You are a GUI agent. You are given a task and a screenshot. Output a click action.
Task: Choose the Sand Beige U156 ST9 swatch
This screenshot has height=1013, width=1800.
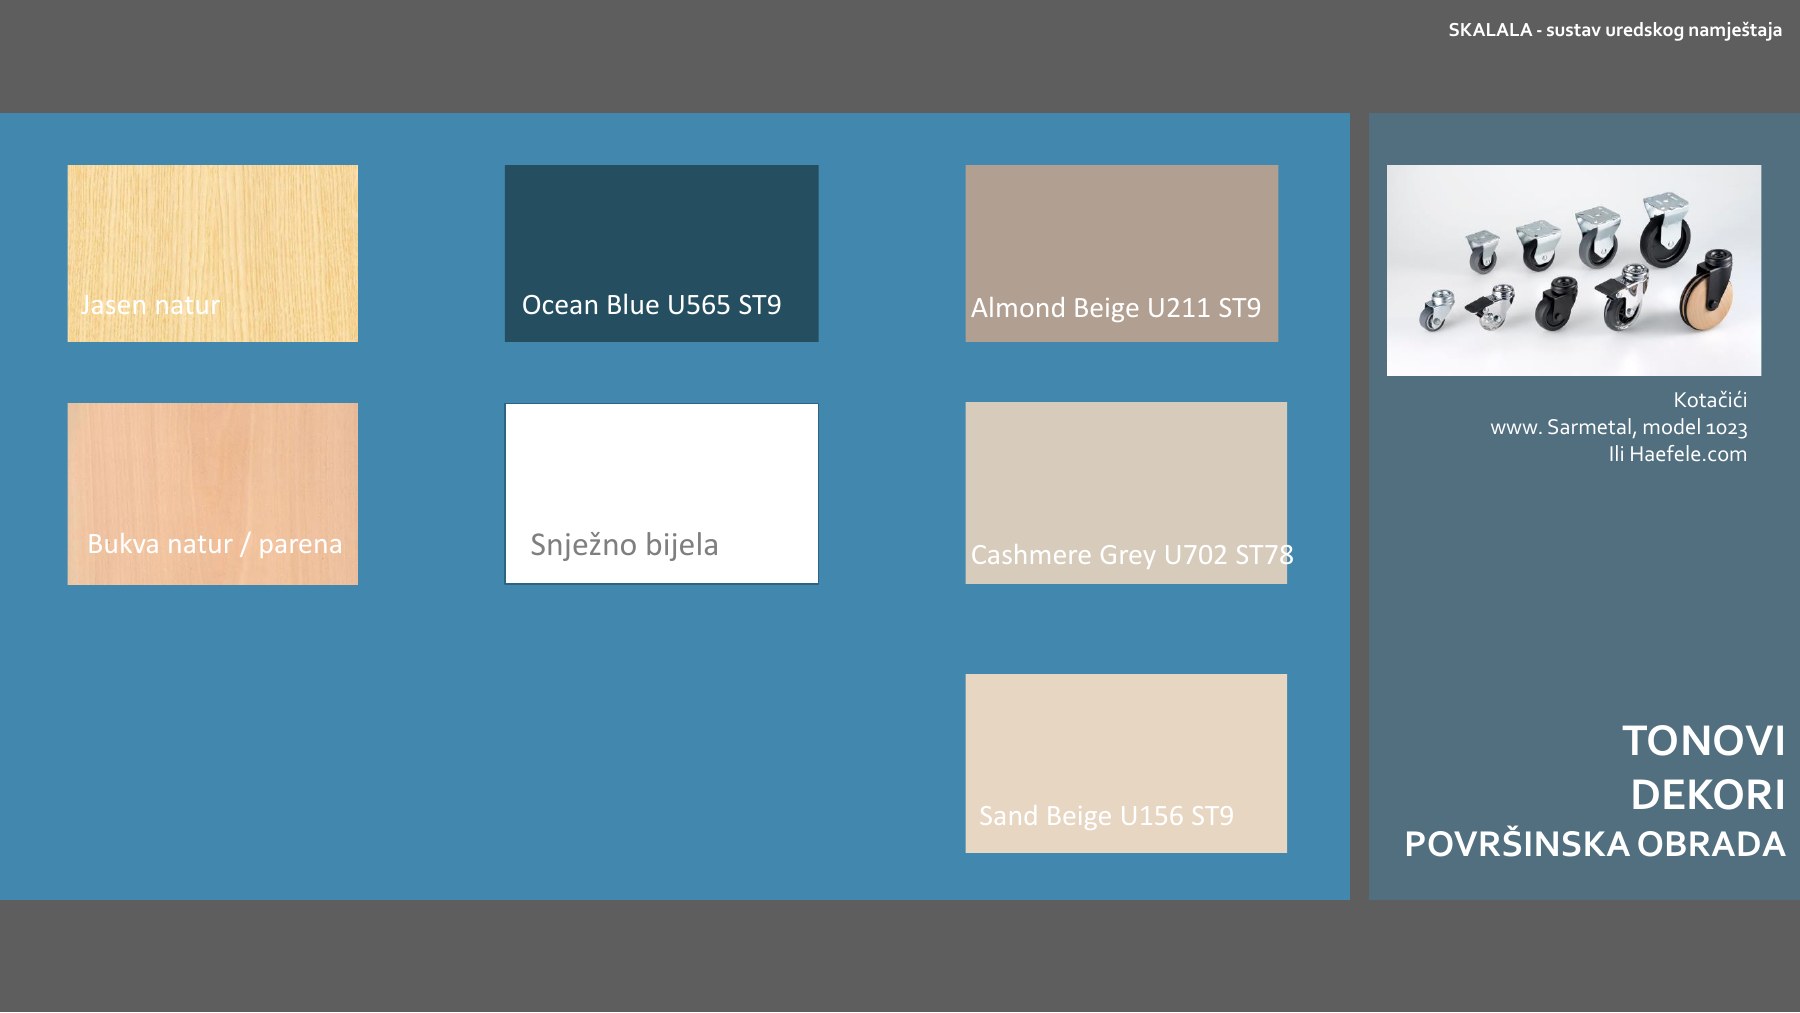tap(1126, 763)
